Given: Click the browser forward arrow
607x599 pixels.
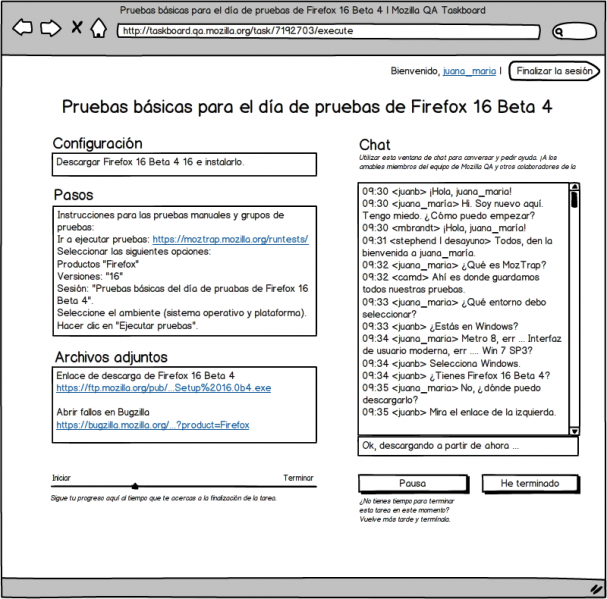Looking at the screenshot, I should pos(51,28).
